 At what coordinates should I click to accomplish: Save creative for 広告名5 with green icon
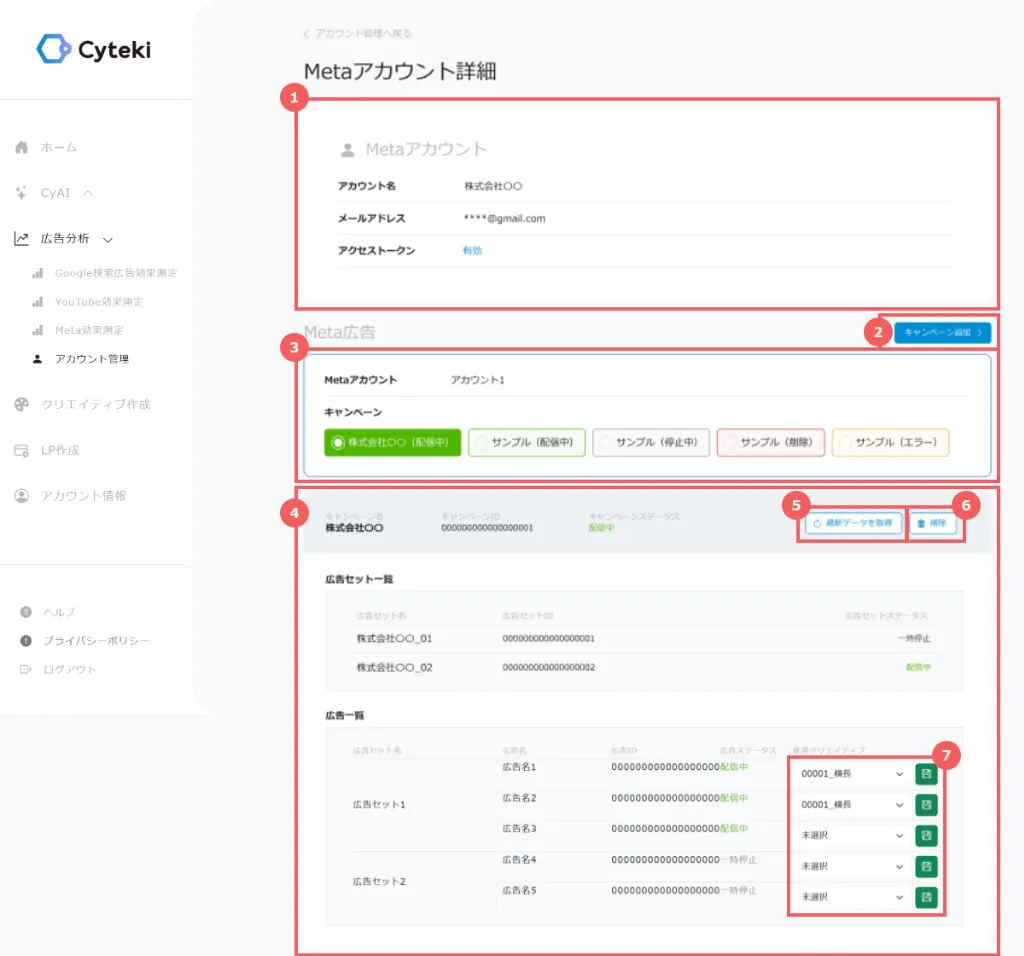pos(926,897)
